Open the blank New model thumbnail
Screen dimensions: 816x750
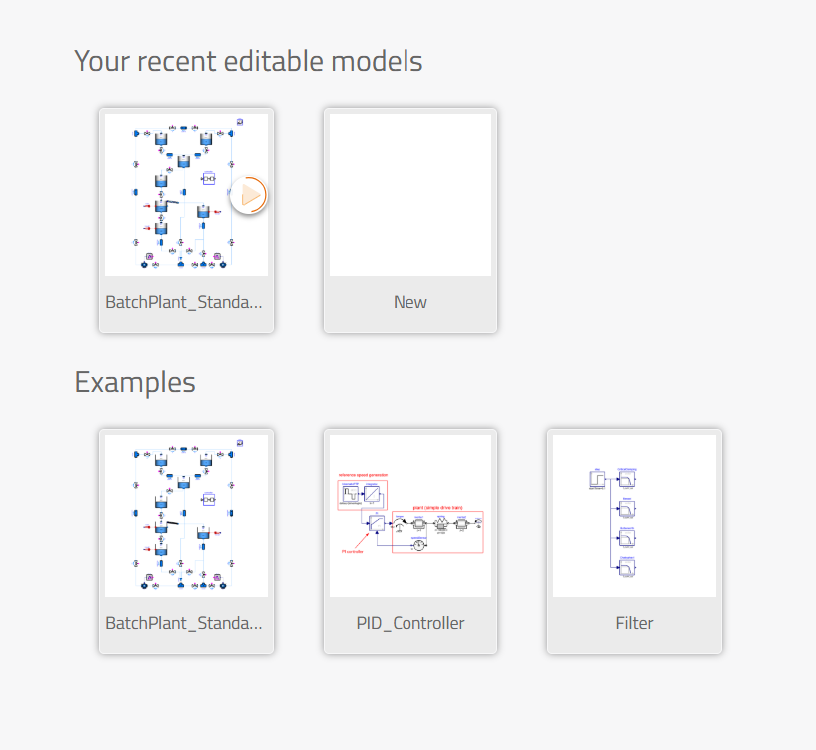tap(410, 195)
